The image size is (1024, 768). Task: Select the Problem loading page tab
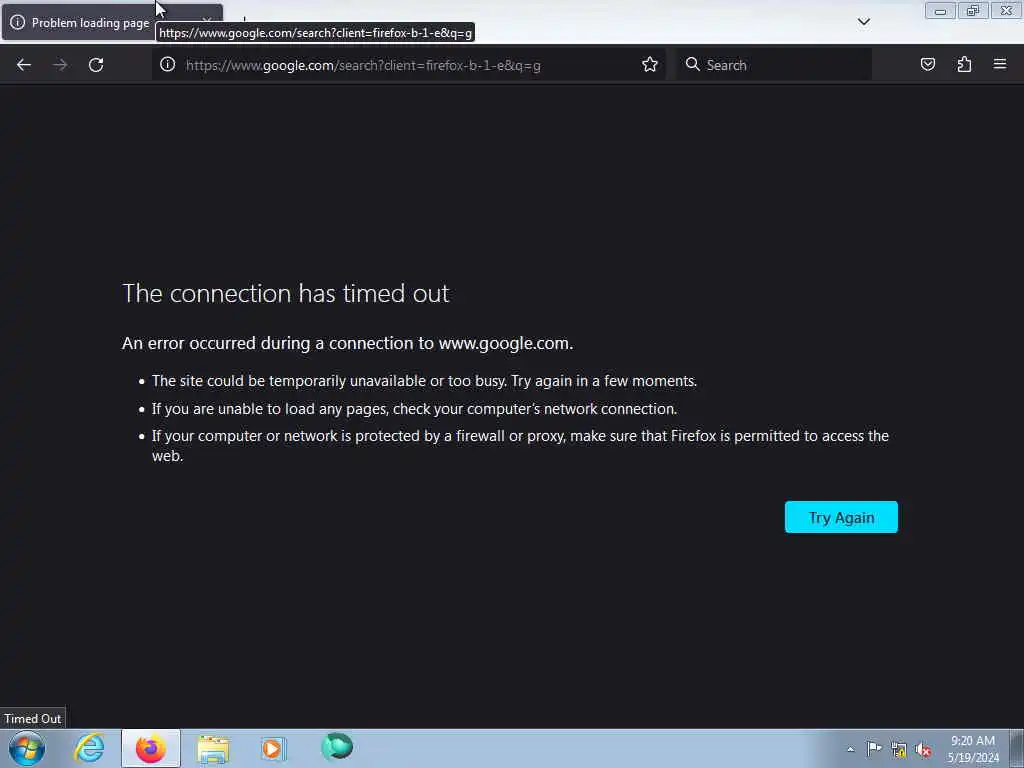coord(89,23)
